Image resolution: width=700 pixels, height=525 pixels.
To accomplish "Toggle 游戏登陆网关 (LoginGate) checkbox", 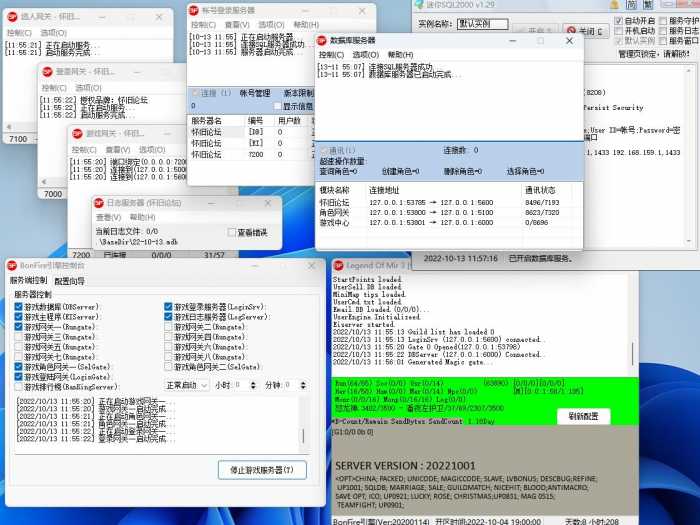I will pyautogui.click(x=18, y=377).
